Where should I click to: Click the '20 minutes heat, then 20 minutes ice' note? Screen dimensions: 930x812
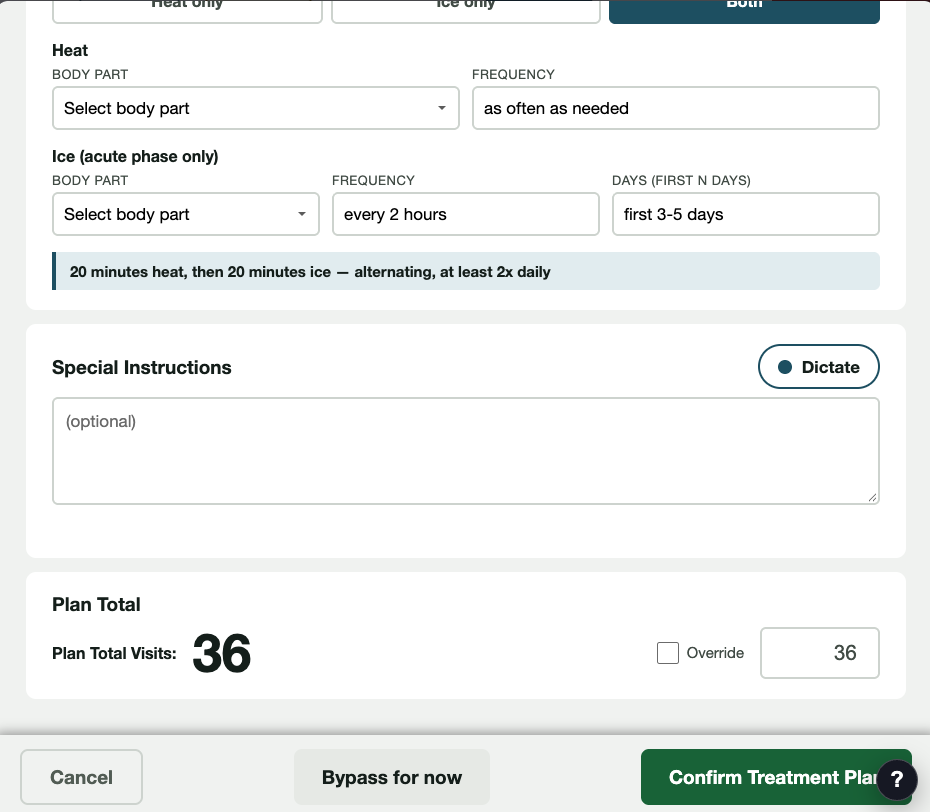point(466,272)
